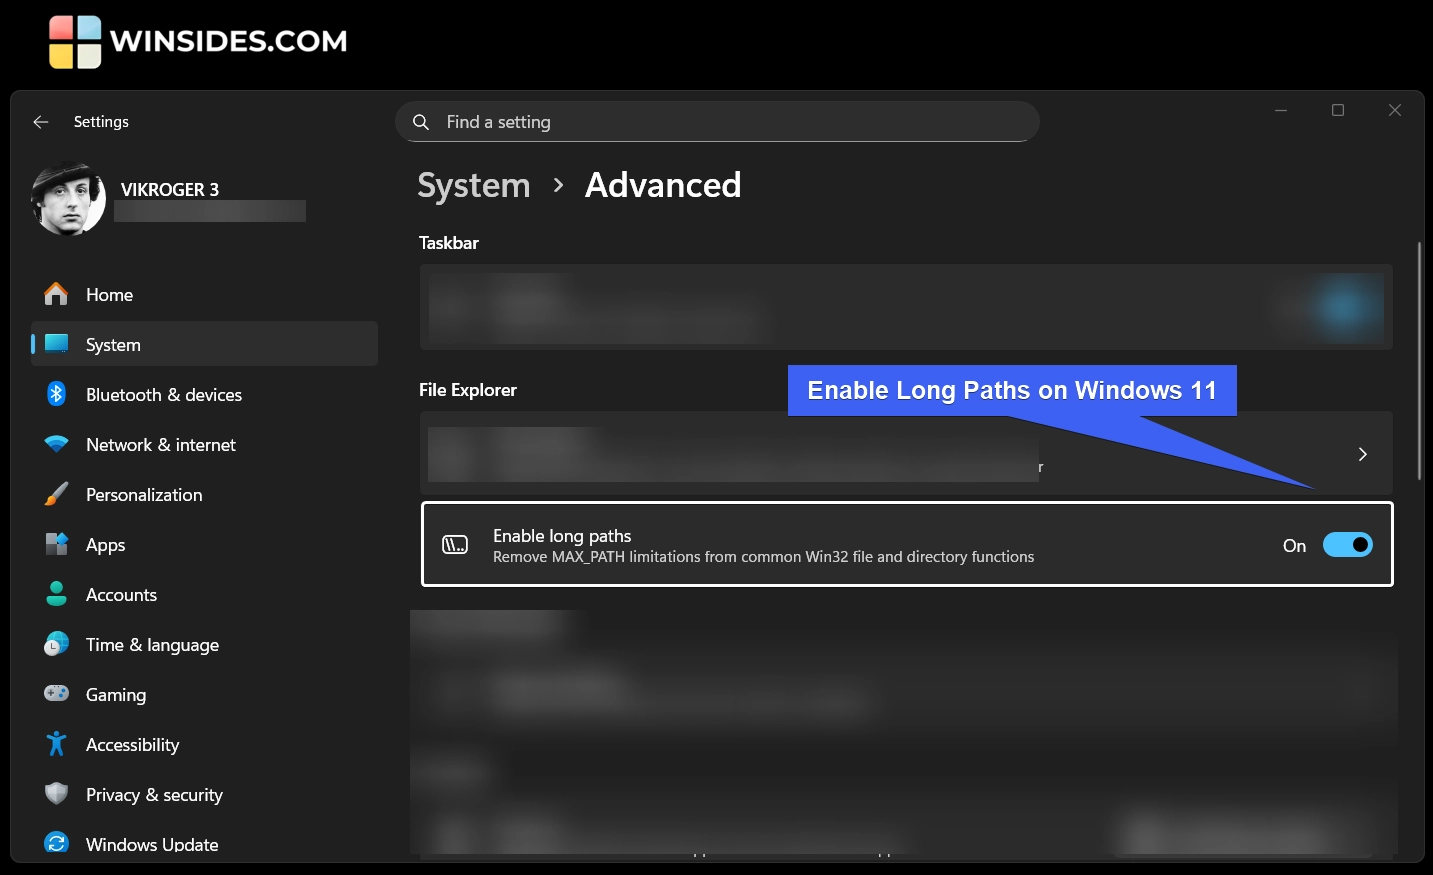1433x875 pixels.
Task: Click inside the Find a setting search box
Action: point(717,121)
